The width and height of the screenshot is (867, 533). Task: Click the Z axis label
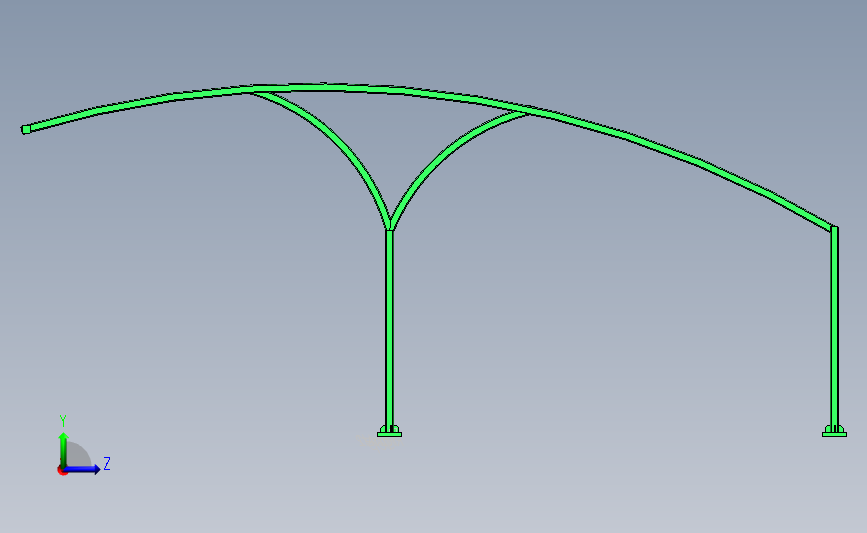click(x=107, y=463)
